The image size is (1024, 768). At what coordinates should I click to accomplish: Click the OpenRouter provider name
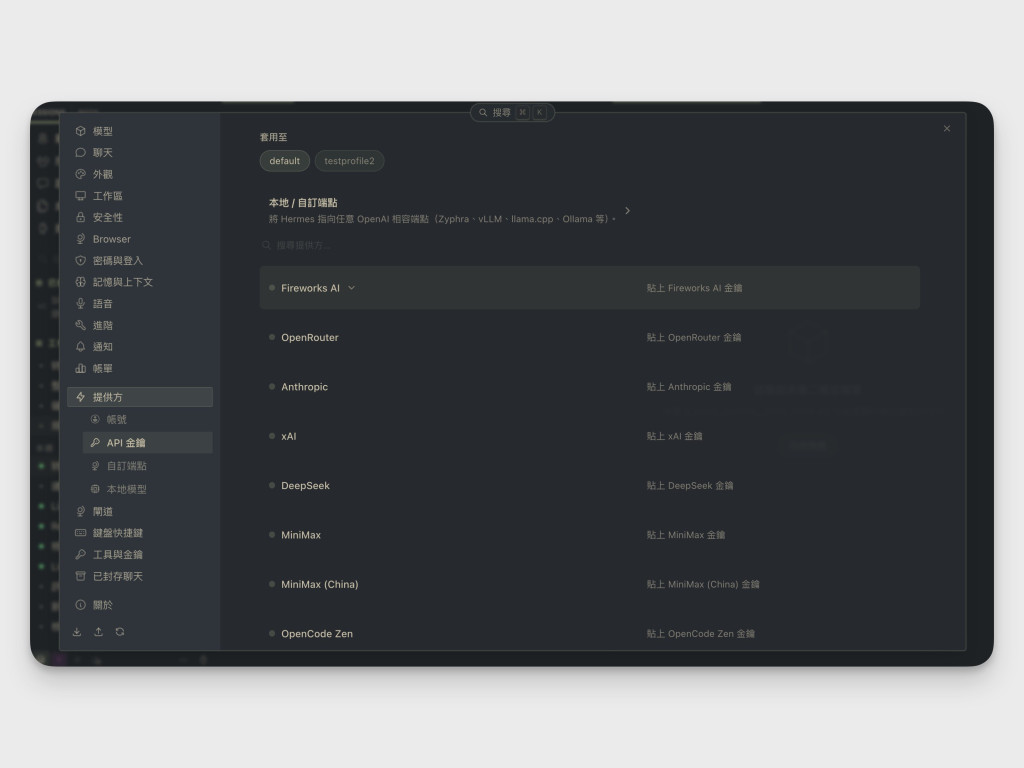(310, 338)
